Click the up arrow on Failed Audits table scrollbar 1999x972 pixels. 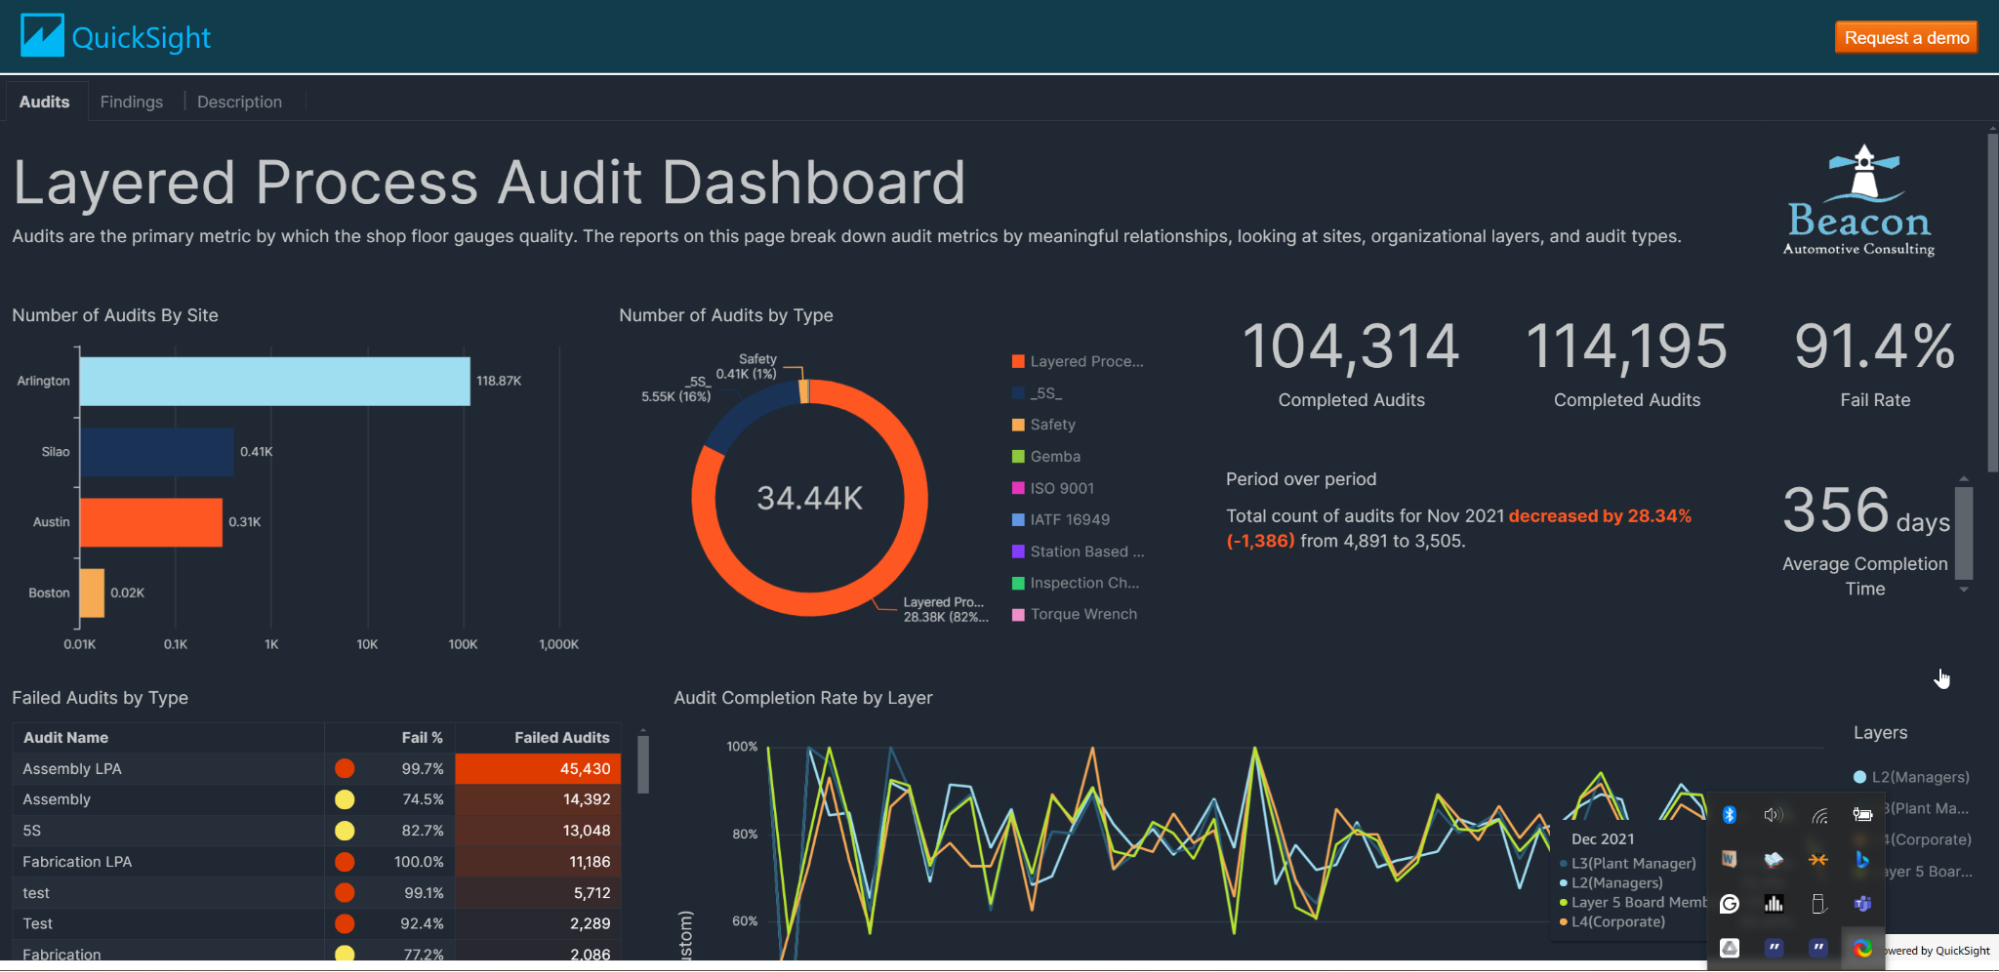click(643, 731)
